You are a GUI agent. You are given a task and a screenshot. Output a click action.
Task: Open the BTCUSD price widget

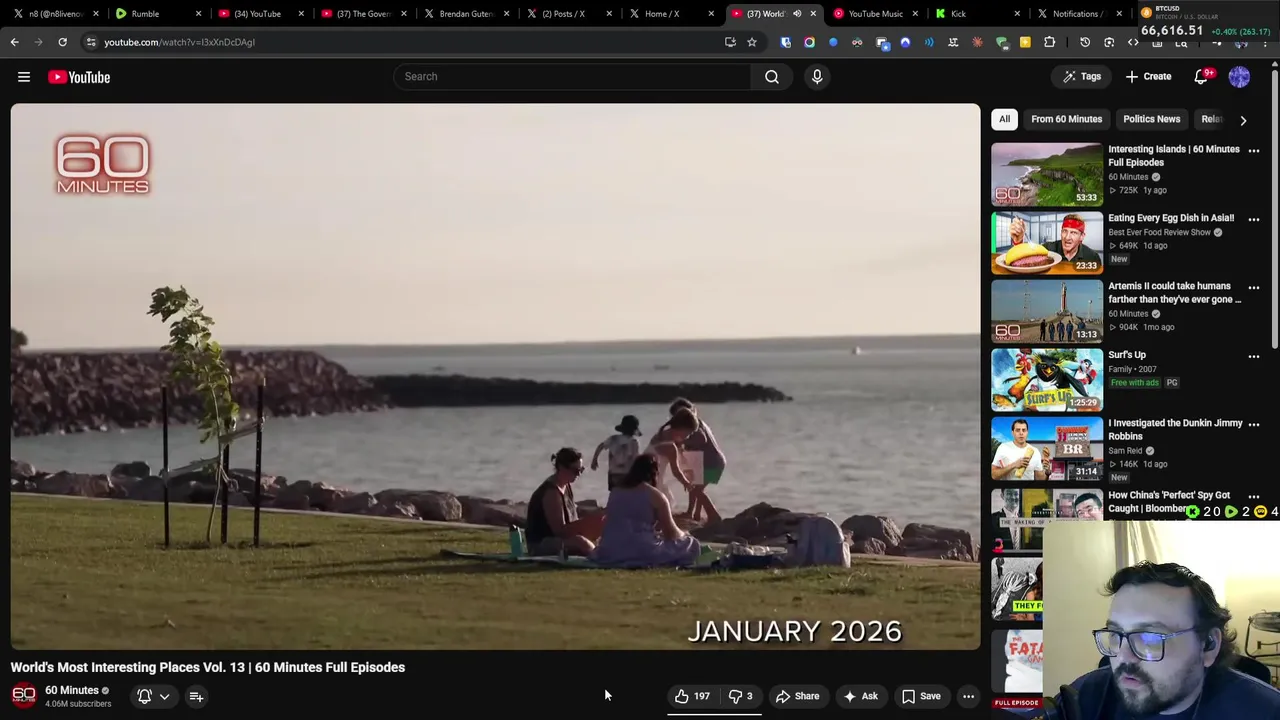tap(1205, 21)
